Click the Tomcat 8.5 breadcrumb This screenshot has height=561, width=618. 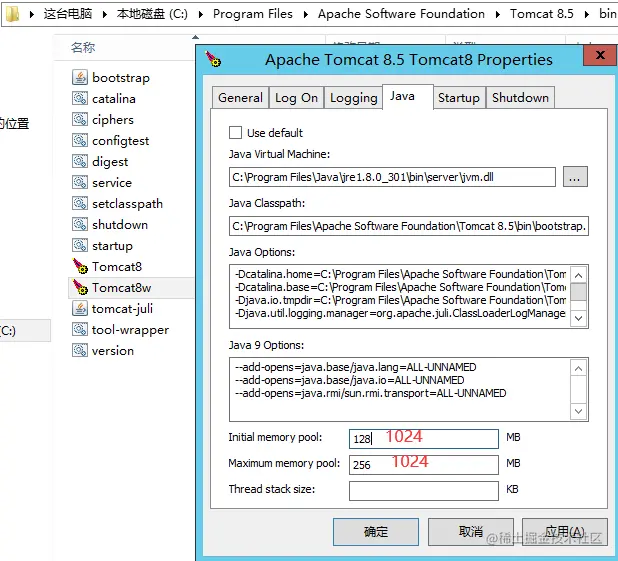point(542,14)
